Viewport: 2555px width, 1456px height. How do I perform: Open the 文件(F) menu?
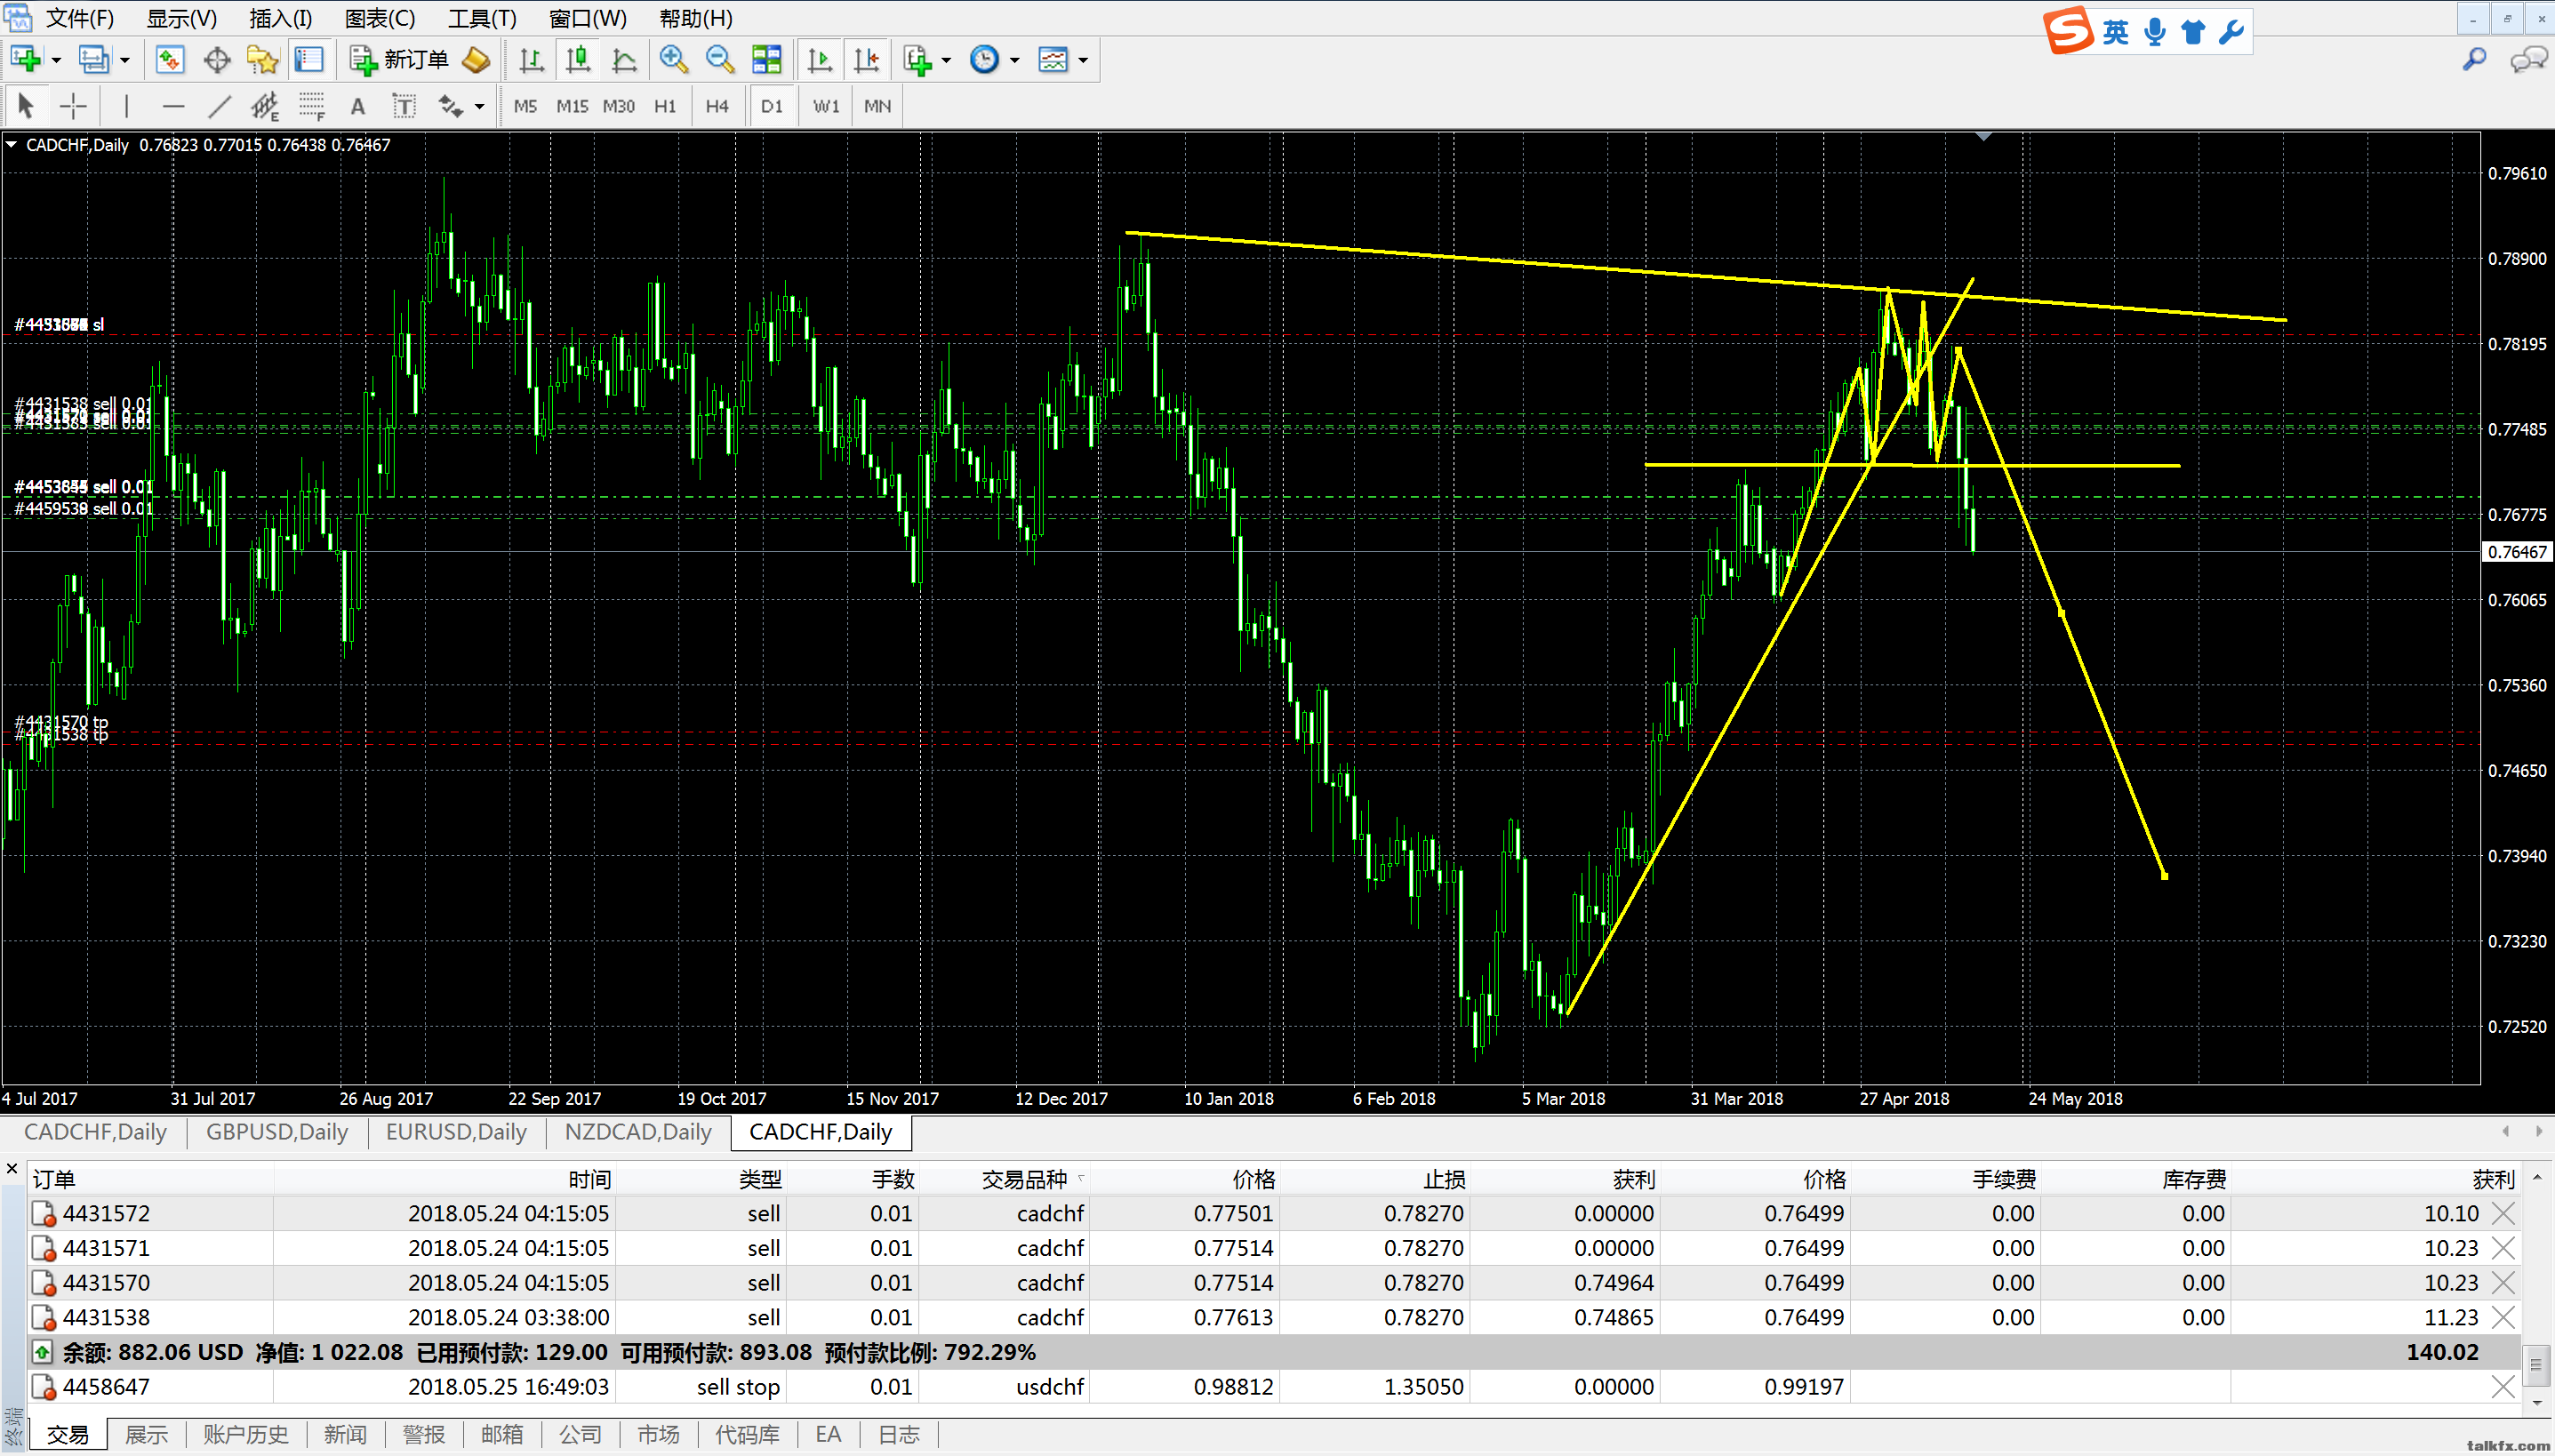pos(80,18)
